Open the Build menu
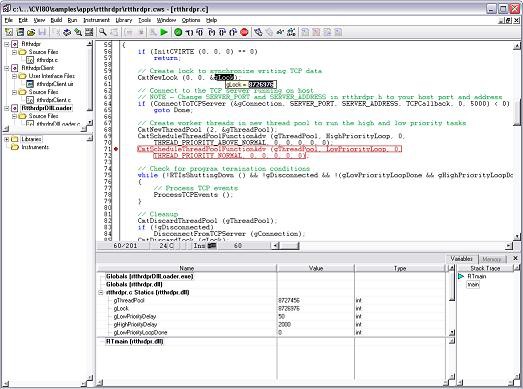Viewport: 523px width, 389px height. [56, 20]
